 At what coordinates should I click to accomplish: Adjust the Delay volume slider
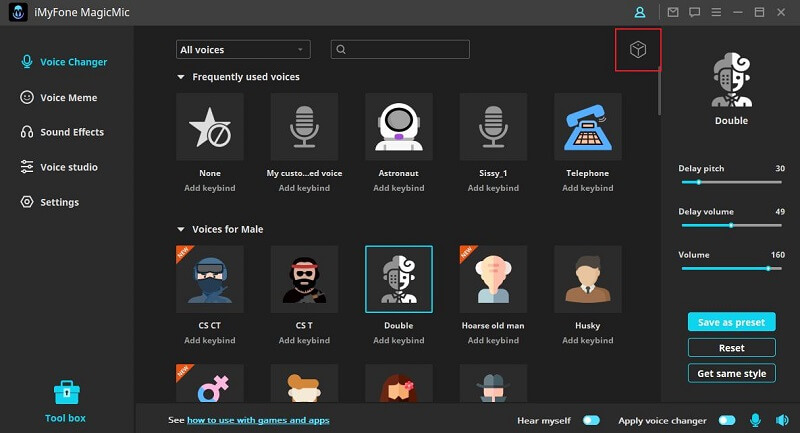732,225
